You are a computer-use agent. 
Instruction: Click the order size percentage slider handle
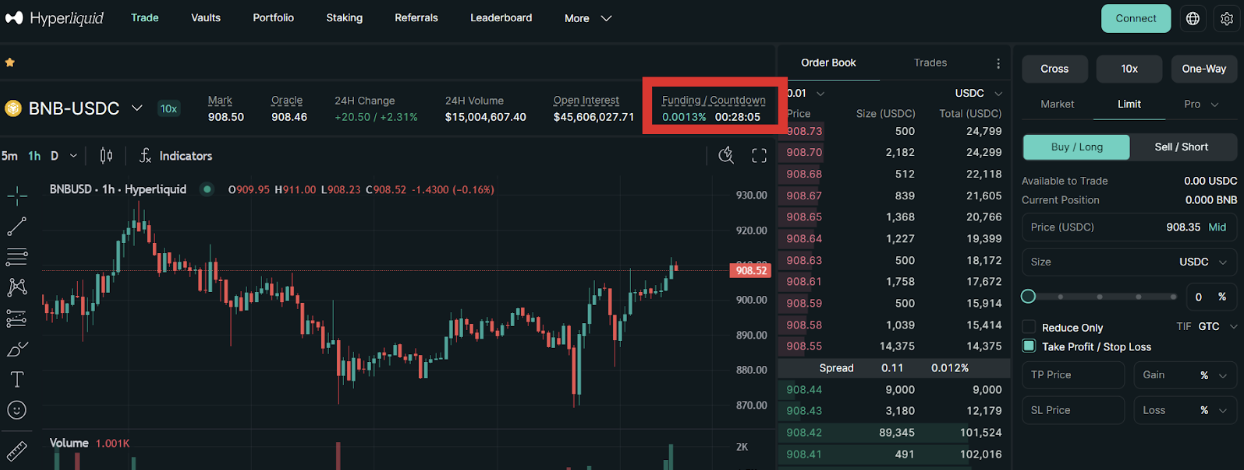[x=1028, y=296]
